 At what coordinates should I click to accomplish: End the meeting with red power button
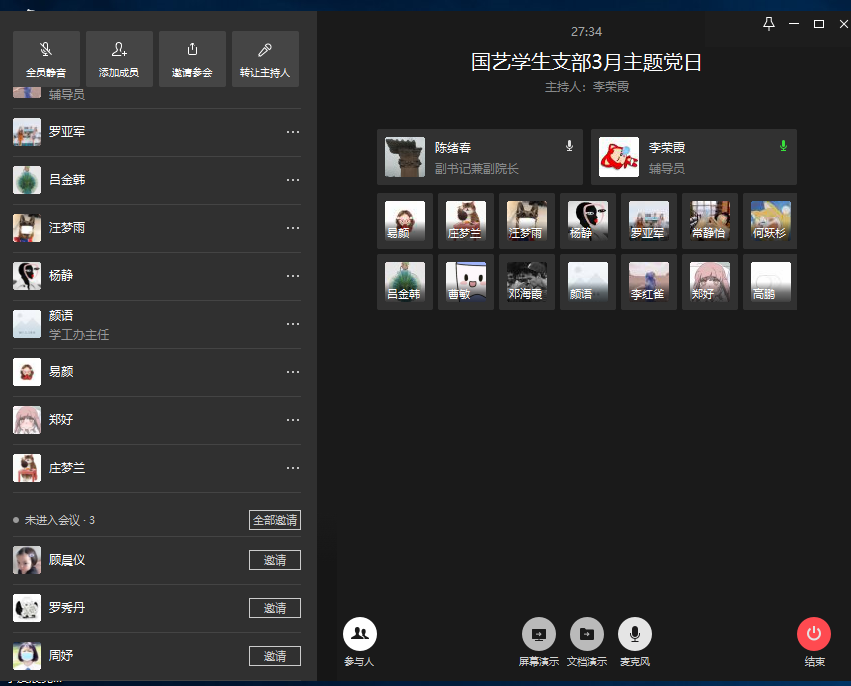click(x=814, y=634)
